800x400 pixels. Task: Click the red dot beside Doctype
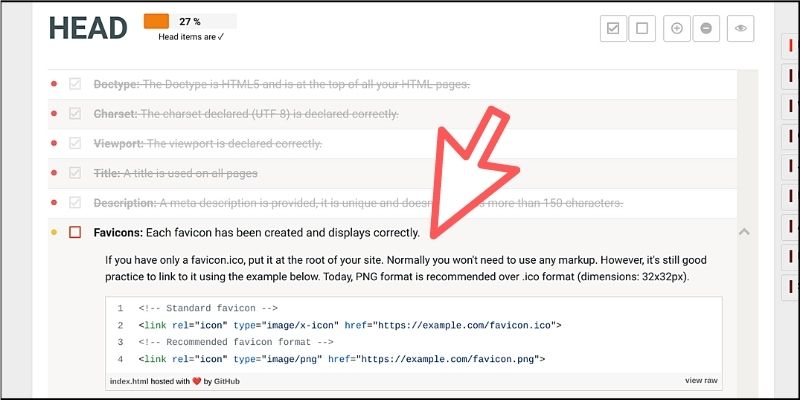pyautogui.click(x=54, y=84)
